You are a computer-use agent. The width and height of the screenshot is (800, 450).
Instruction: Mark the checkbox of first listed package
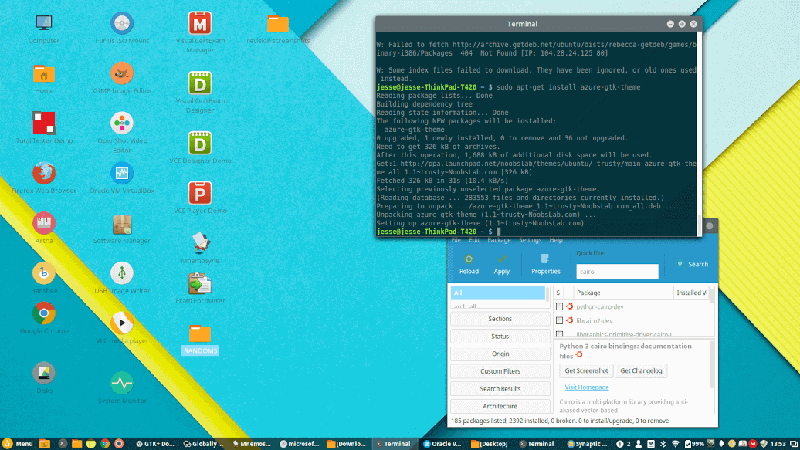coord(560,306)
